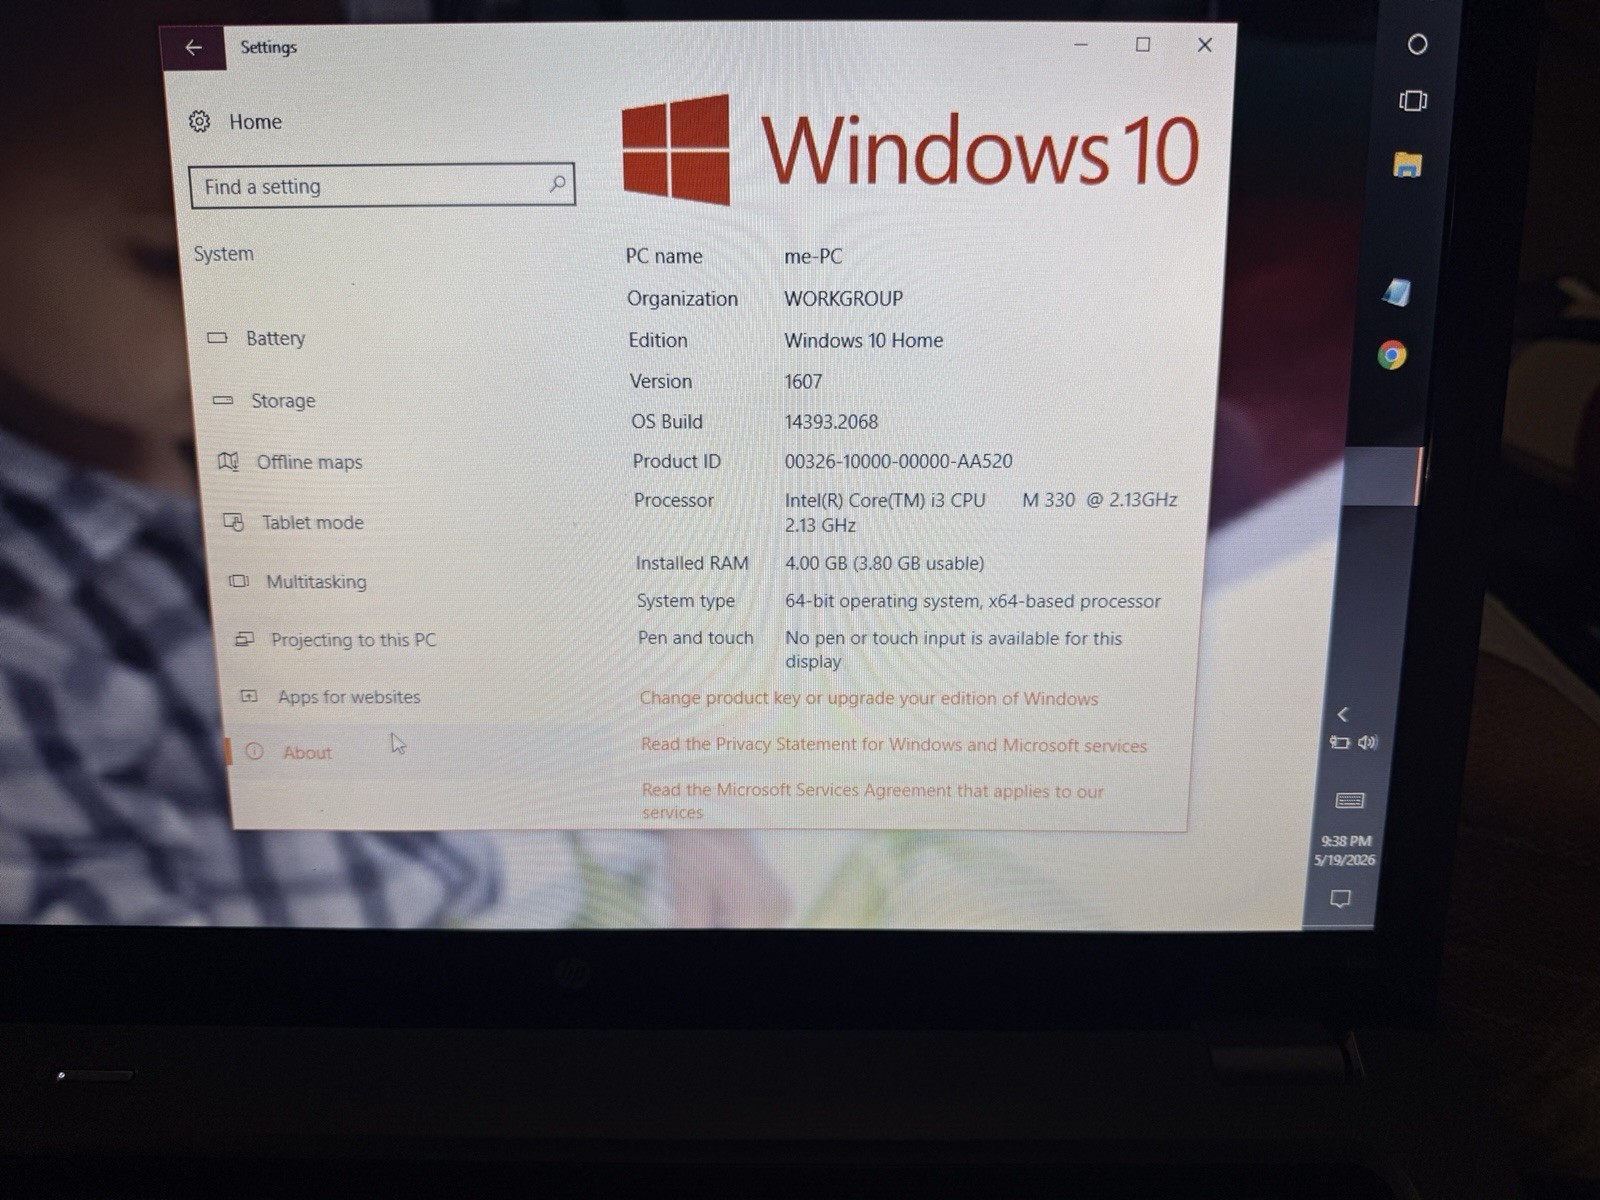Open battery status tray icon
1600x1200 pixels.
click(x=1339, y=742)
